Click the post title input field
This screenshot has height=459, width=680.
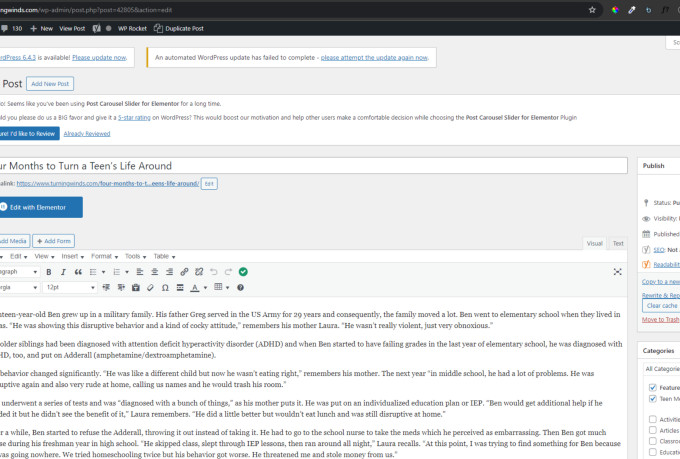point(313,166)
